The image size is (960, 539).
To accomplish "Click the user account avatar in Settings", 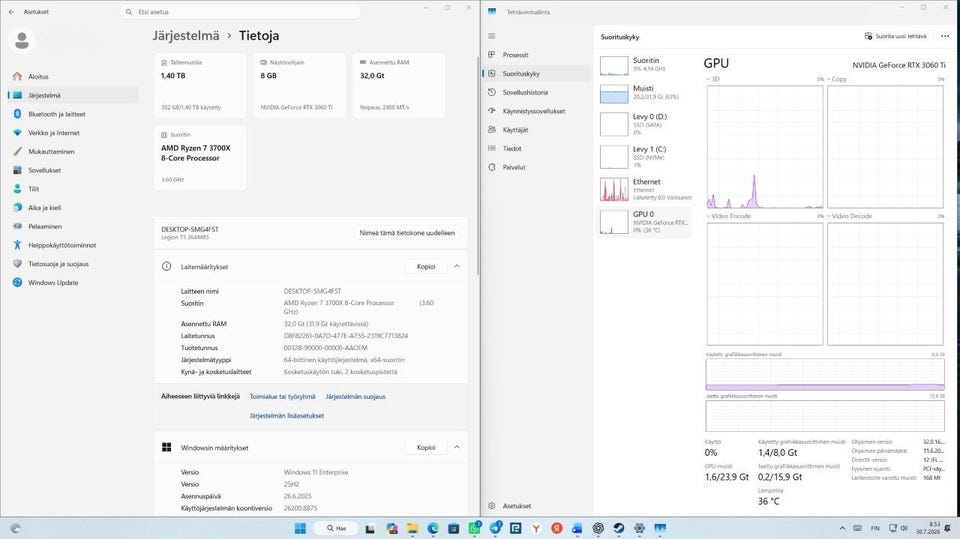I will point(22,41).
